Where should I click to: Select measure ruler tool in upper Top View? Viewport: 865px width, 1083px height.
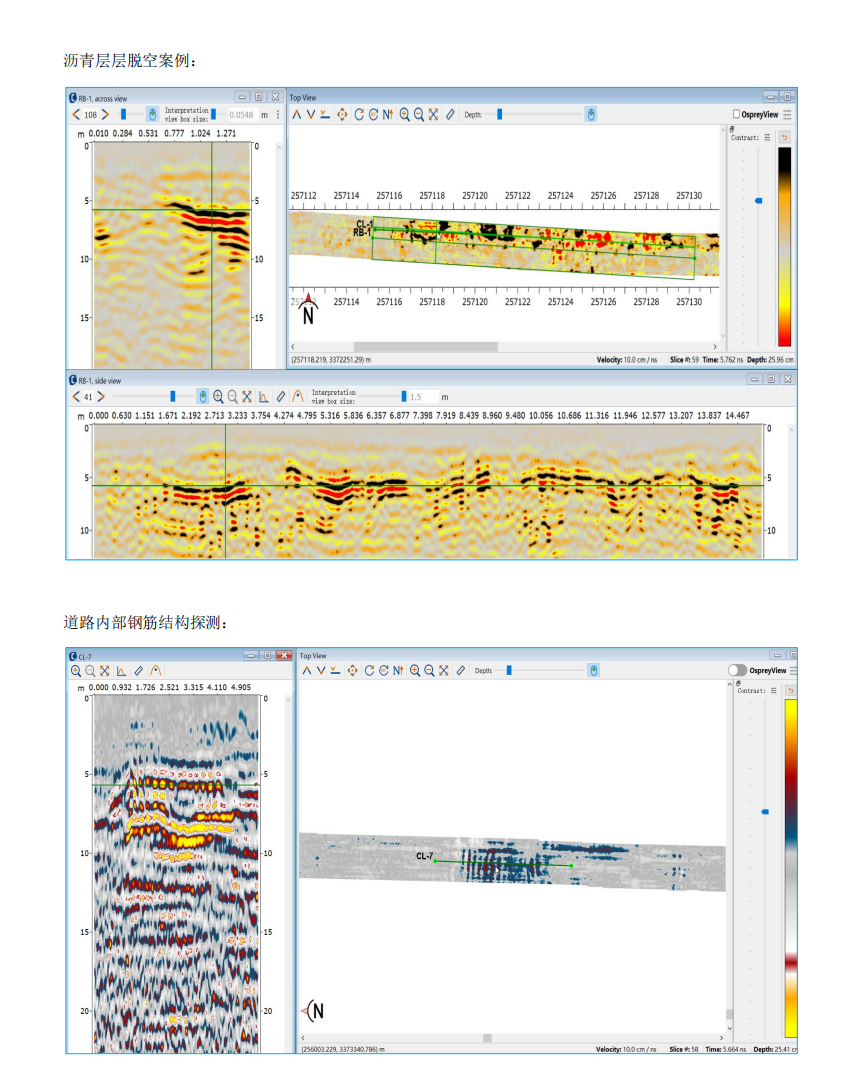(x=450, y=115)
